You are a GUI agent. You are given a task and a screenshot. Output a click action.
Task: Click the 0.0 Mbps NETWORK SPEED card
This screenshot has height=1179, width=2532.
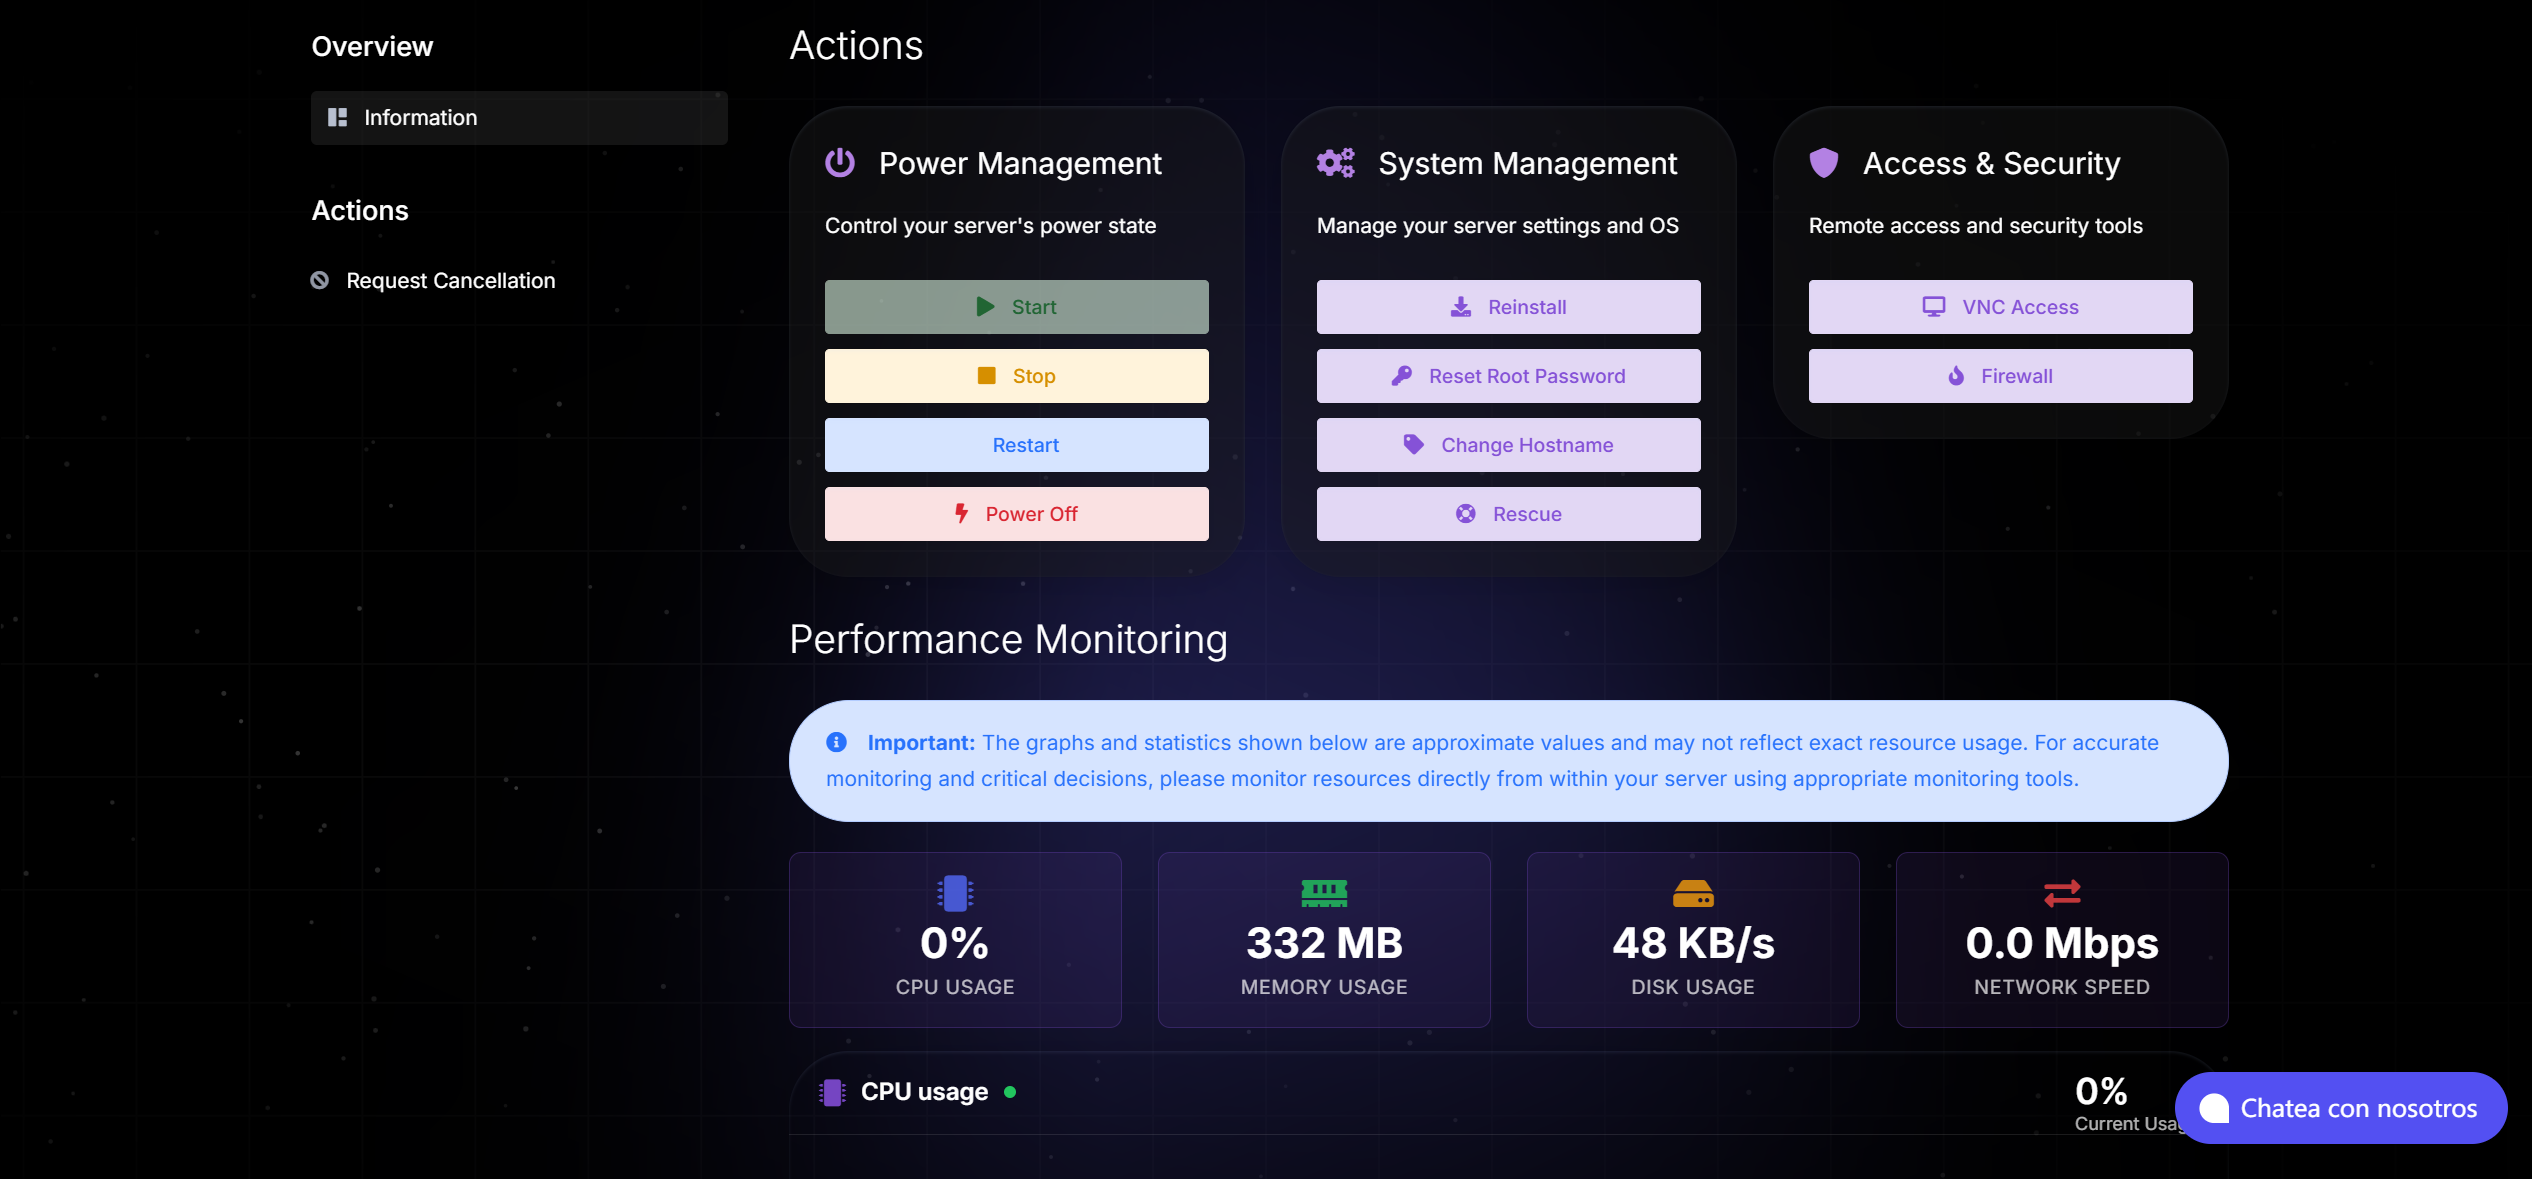pos(2062,940)
